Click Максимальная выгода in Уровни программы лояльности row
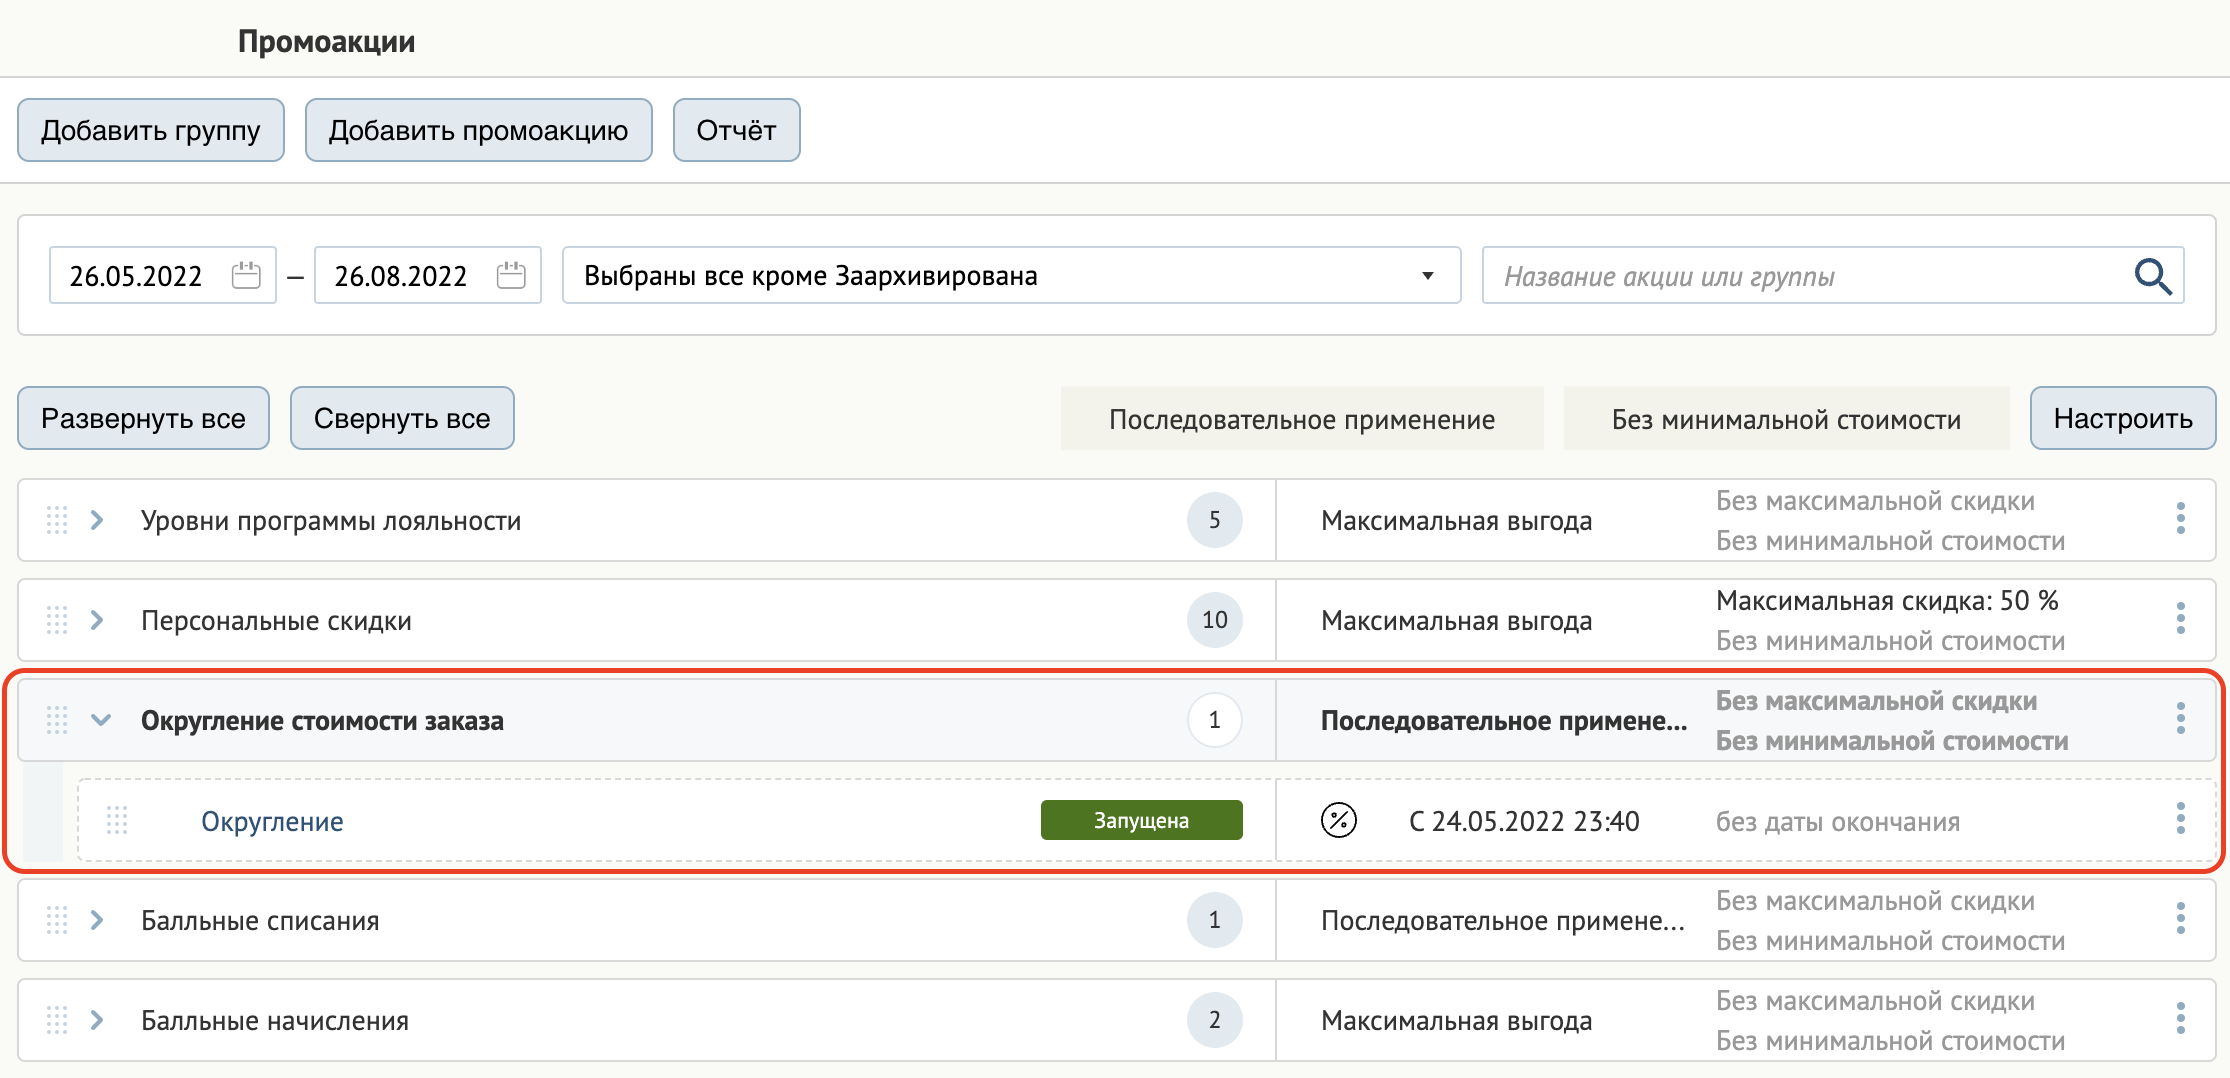The width and height of the screenshot is (2230, 1078). pyautogui.click(x=1456, y=520)
